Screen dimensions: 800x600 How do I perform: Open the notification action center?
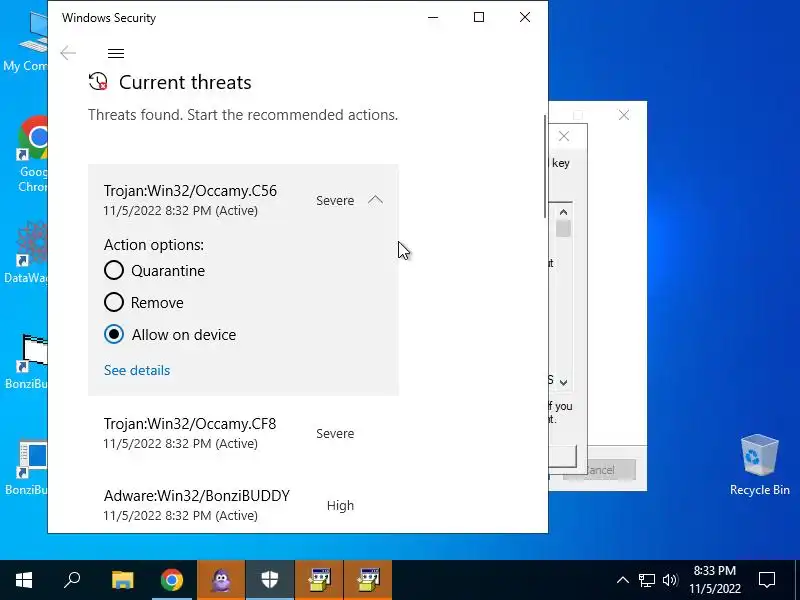767,580
